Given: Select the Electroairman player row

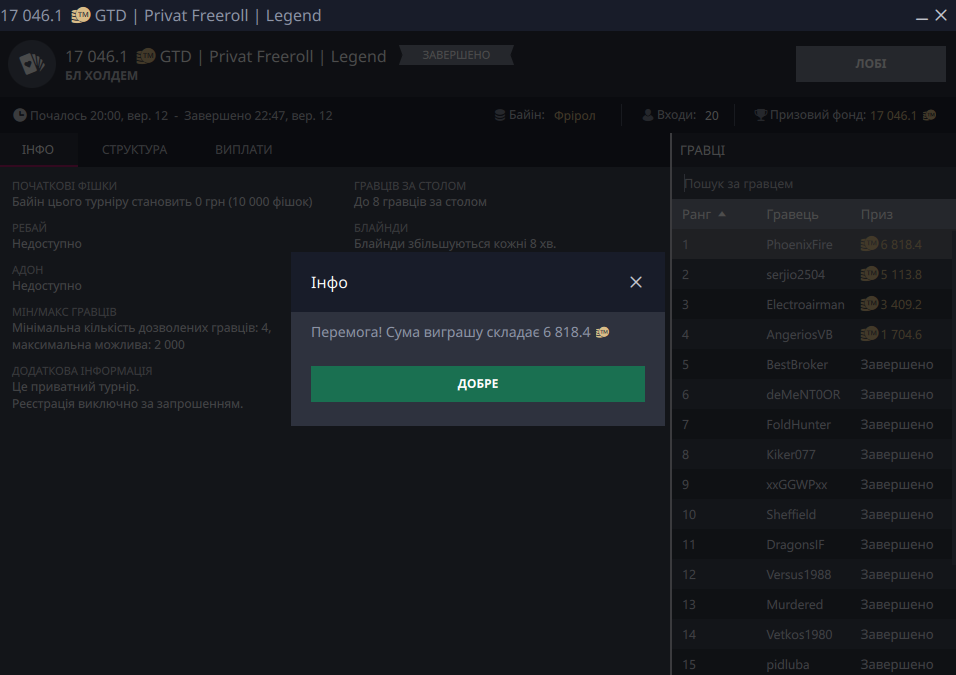Looking at the screenshot, I should 804,304.
